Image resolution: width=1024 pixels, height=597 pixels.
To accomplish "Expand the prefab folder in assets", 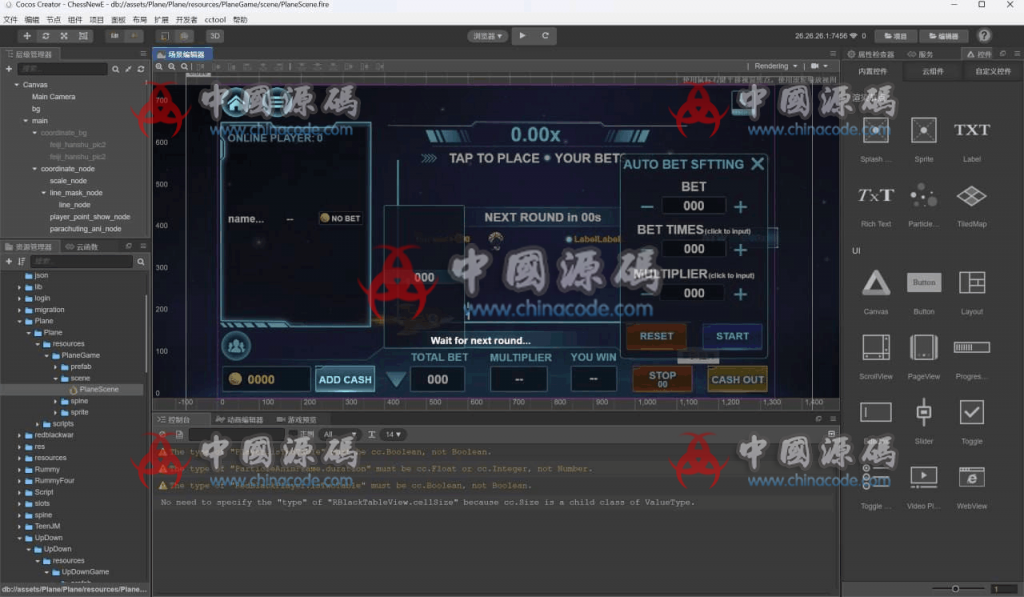I will click(x=56, y=367).
